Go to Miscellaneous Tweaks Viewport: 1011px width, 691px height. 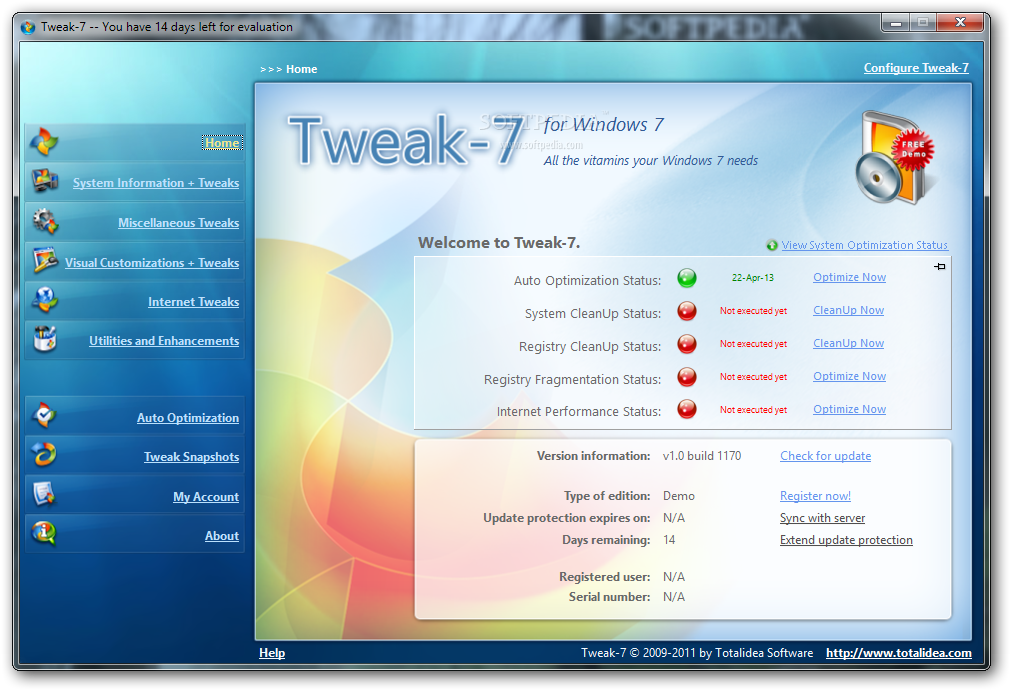pos(179,222)
